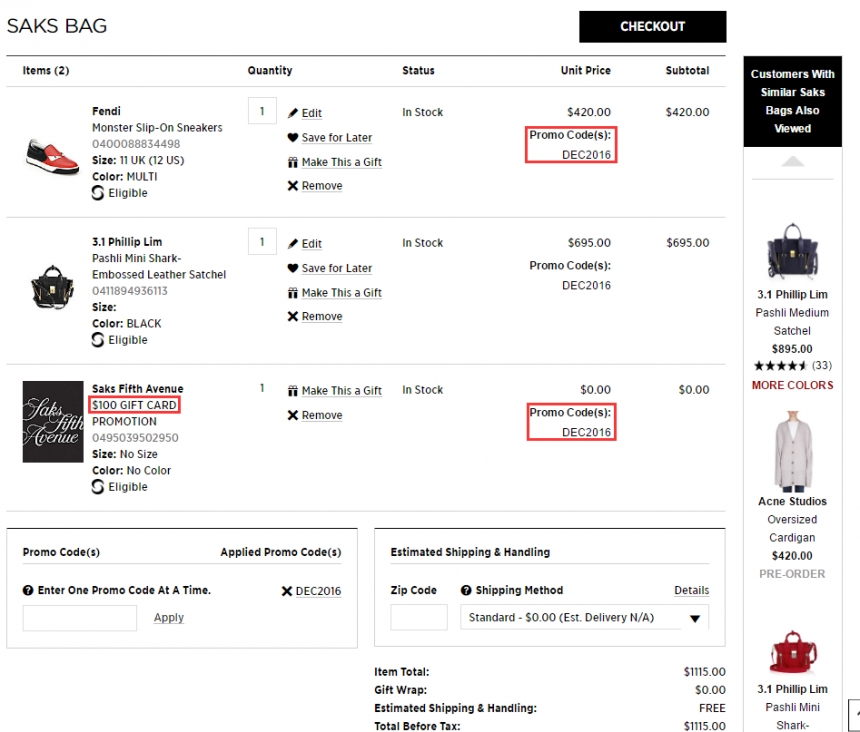Click the pencil icon for 3.1 Phillip Lim satchel
The width and height of the screenshot is (860, 732).
click(x=293, y=243)
